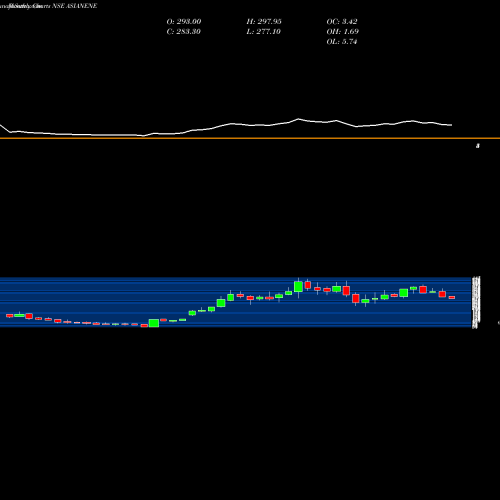This screenshot has width=500, height=500.
Task: Click the orange horizontal baseline
Action: [250, 138]
